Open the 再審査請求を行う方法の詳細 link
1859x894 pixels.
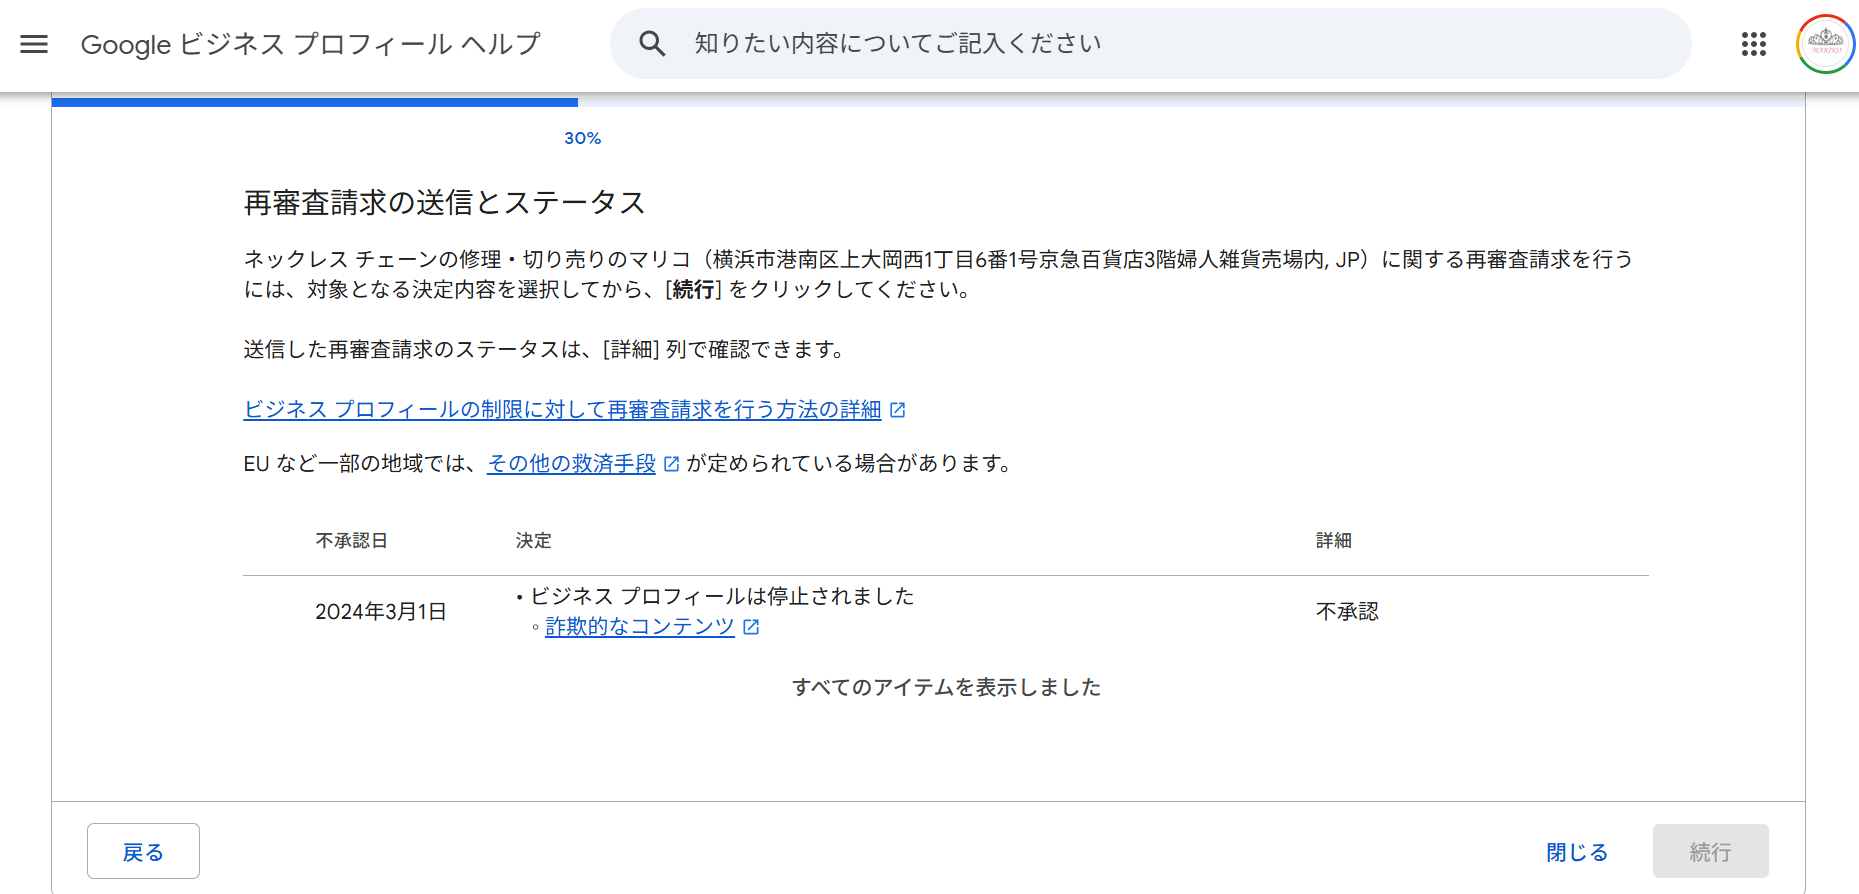[563, 409]
